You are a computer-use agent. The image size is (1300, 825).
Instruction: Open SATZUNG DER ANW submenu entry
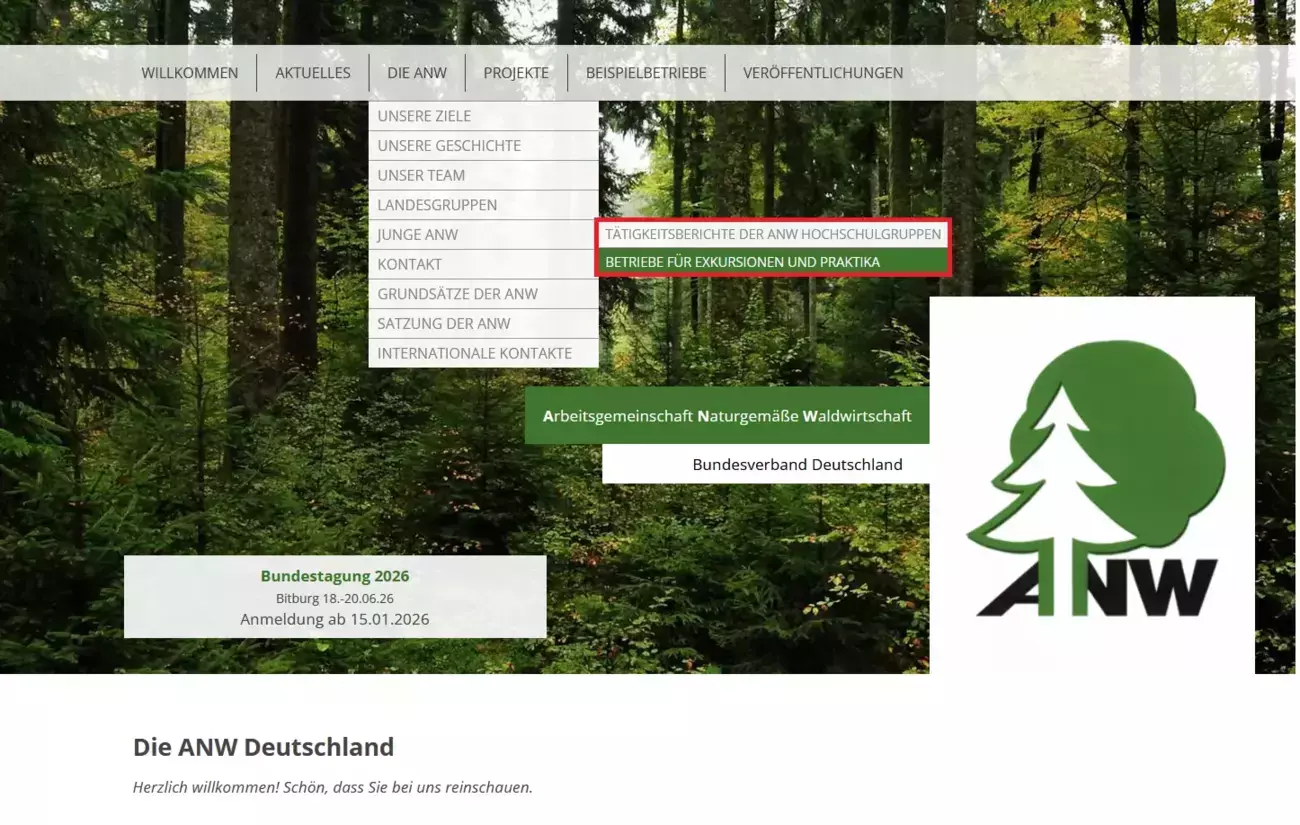[x=444, y=323]
